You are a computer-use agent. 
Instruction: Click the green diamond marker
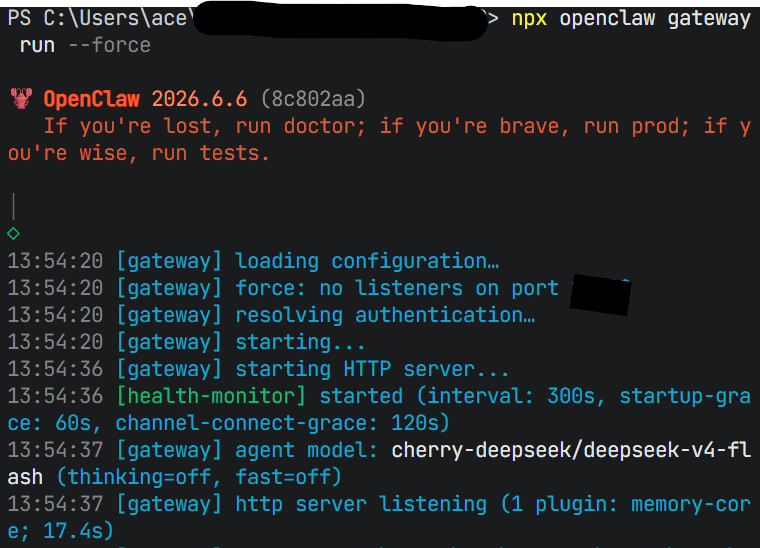click(x=14, y=234)
